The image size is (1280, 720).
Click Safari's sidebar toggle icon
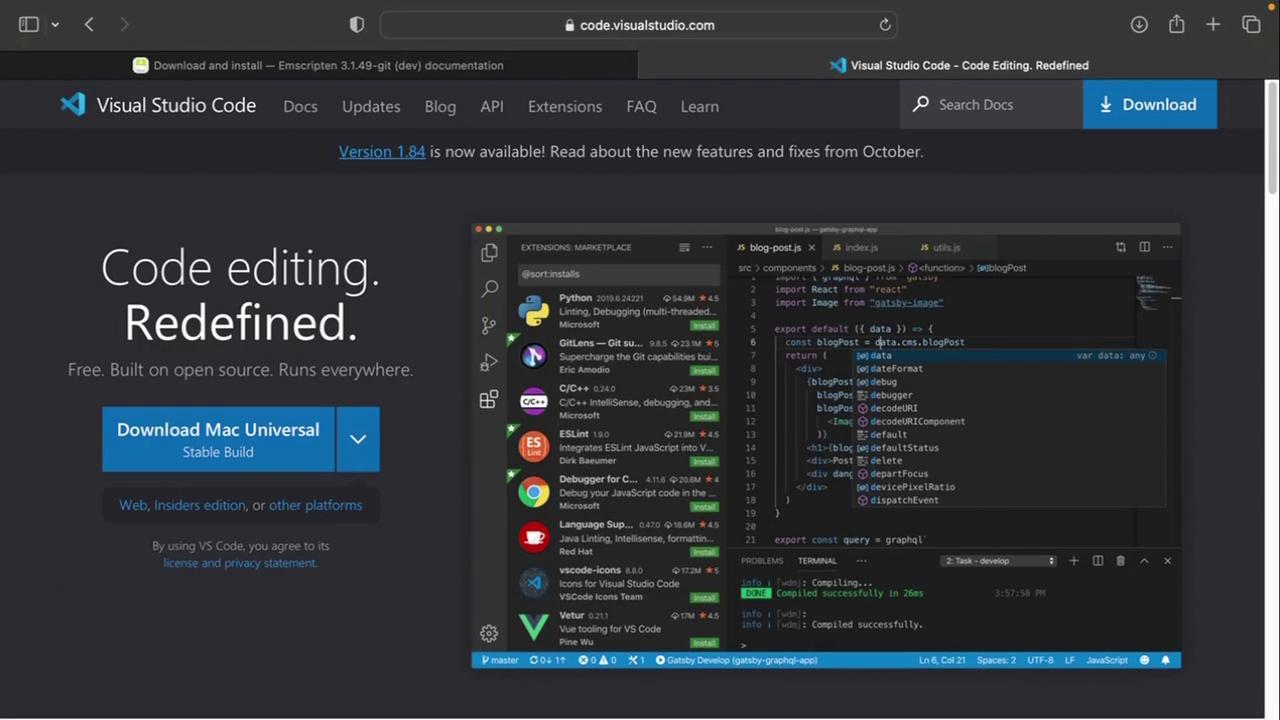tap(28, 25)
